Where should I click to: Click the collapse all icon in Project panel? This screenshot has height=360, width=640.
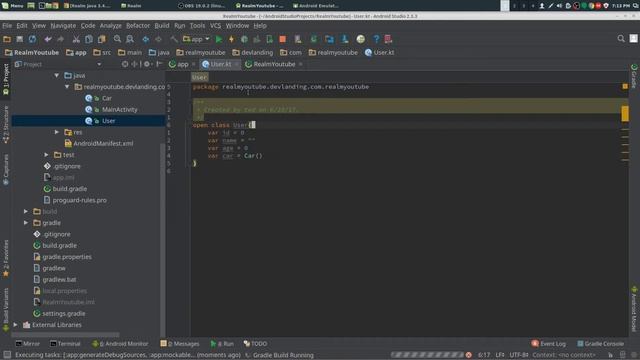tap(134, 64)
